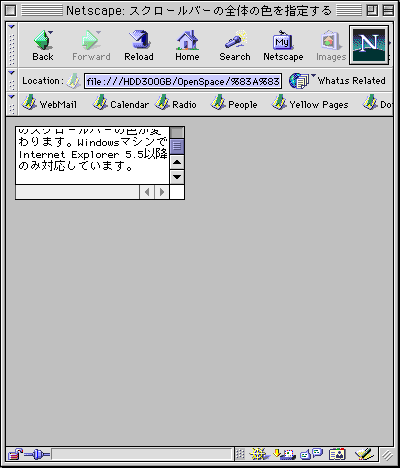
Task: Click the down arrow of the text box scrollbar
Action: [x=177, y=177]
